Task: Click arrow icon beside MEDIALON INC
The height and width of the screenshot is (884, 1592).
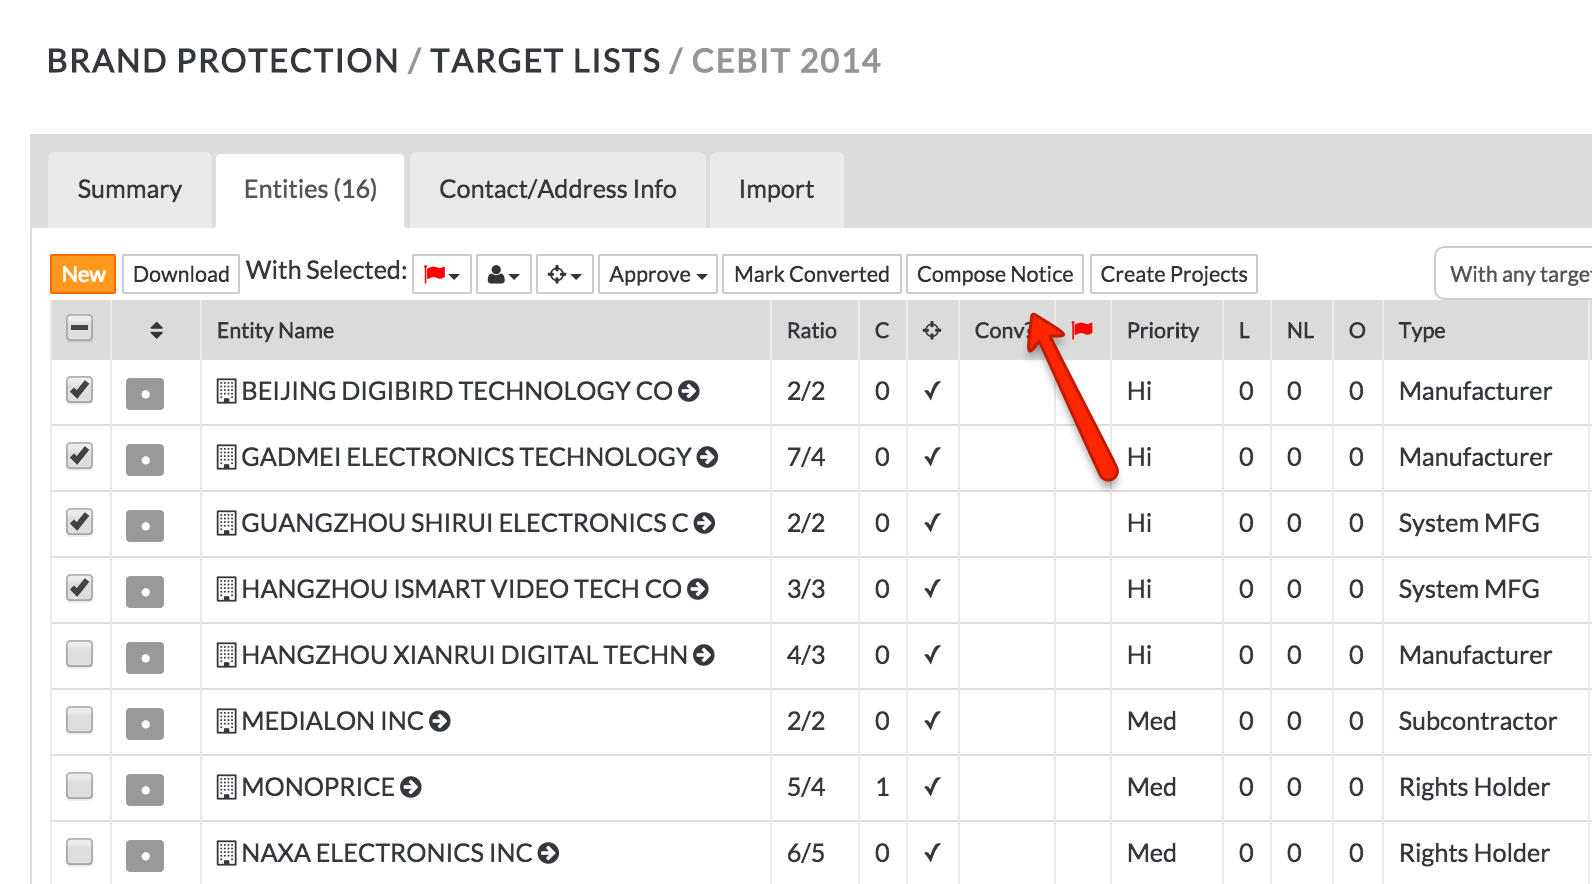Action: click(440, 722)
